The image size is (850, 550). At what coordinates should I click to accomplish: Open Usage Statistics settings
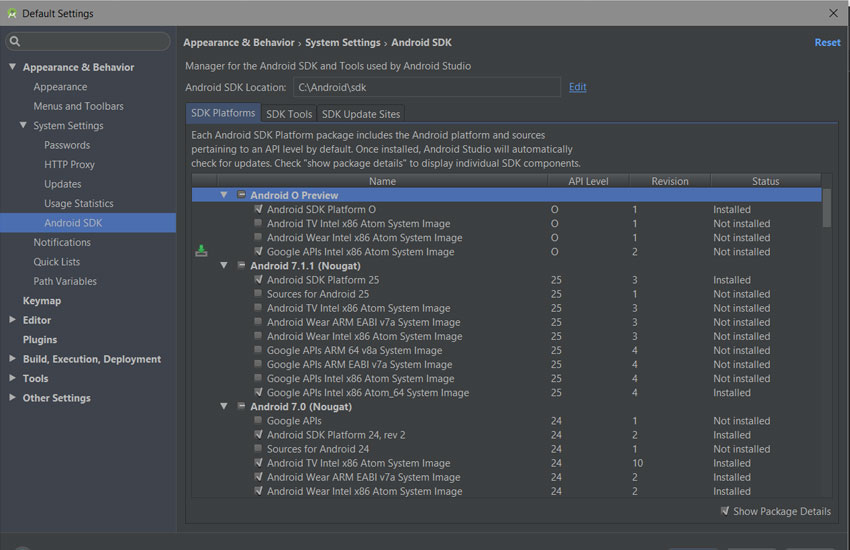(79, 204)
